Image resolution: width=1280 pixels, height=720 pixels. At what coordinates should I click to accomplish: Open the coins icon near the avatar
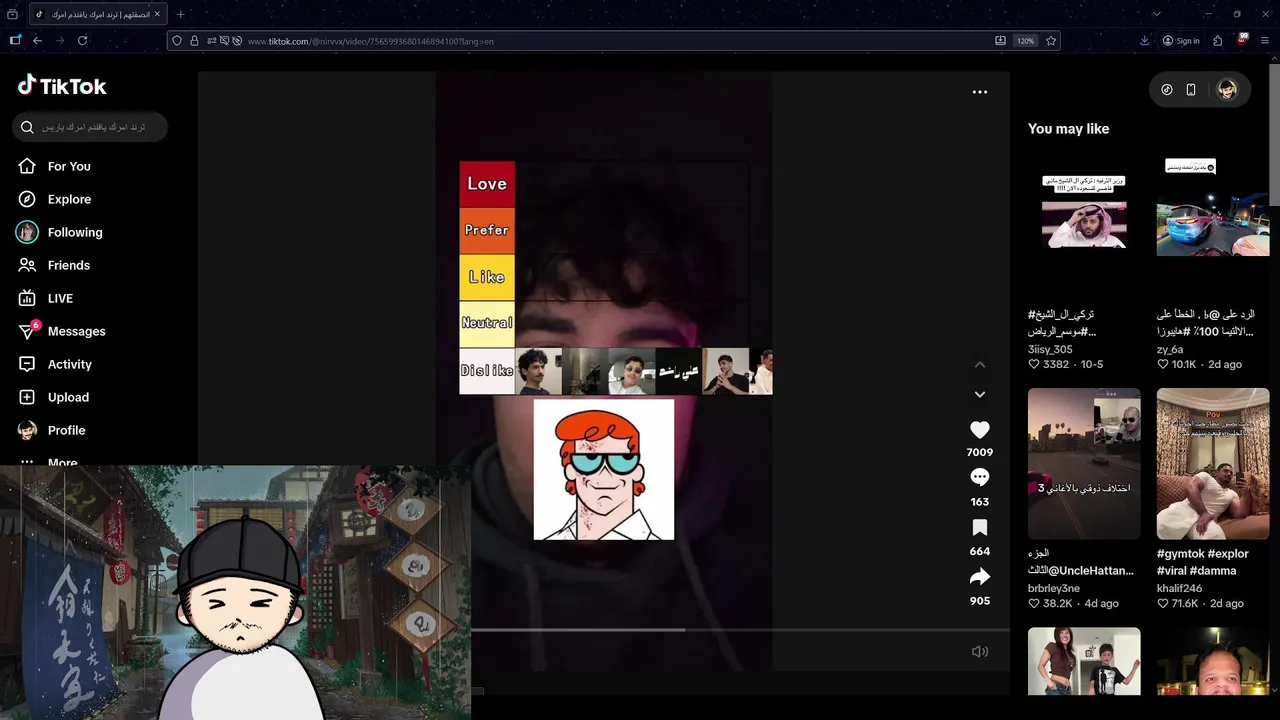coord(1167,90)
